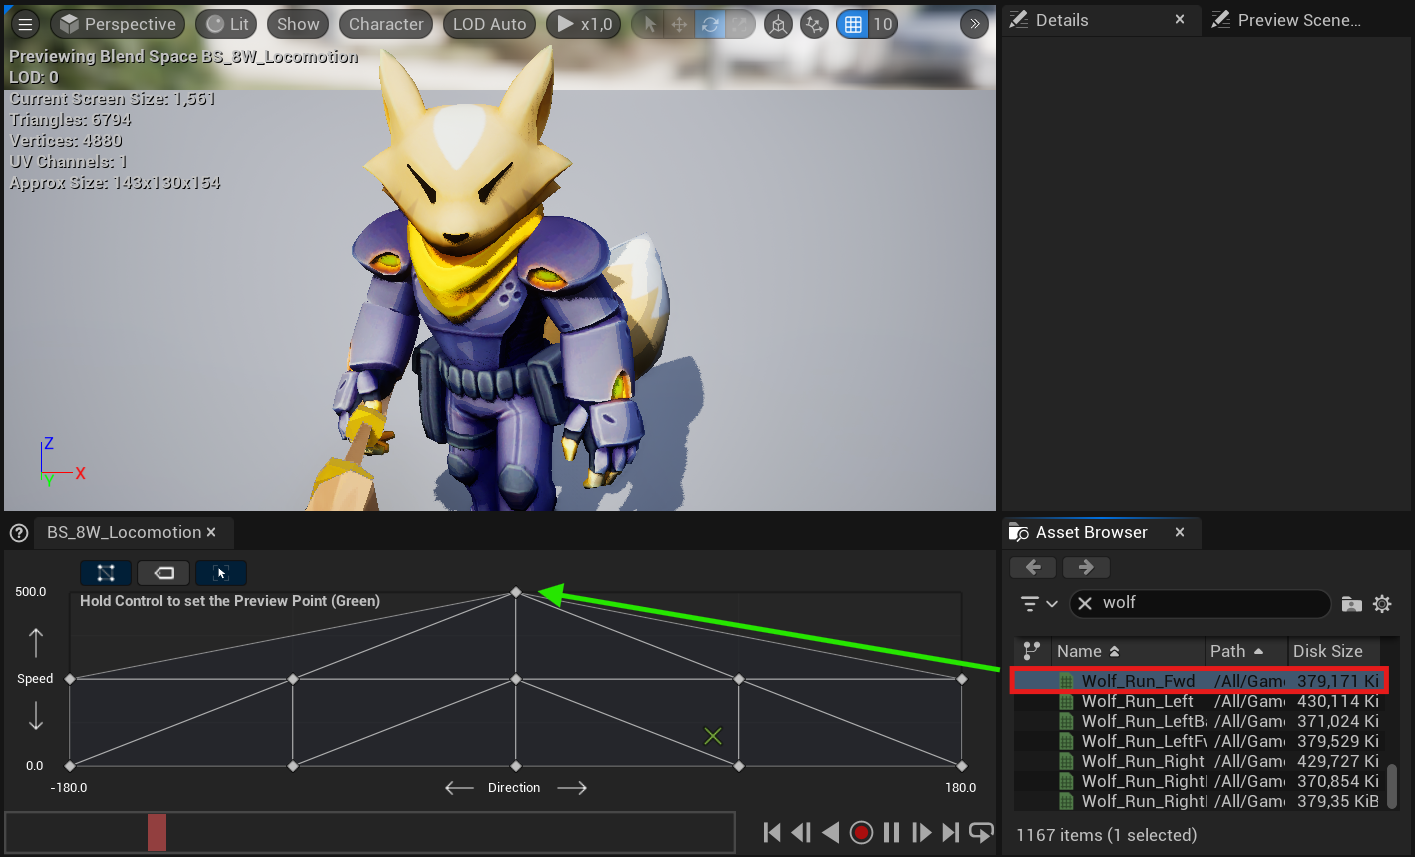Open the playback speed x1,0 dropdown

pyautogui.click(x=584, y=24)
